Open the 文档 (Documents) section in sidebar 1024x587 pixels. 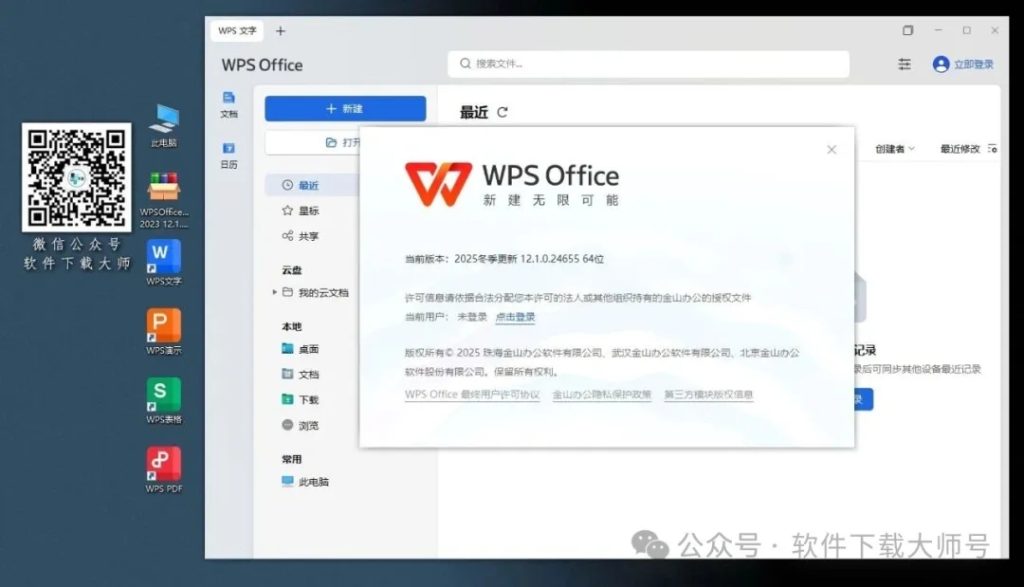tap(230, 101)
